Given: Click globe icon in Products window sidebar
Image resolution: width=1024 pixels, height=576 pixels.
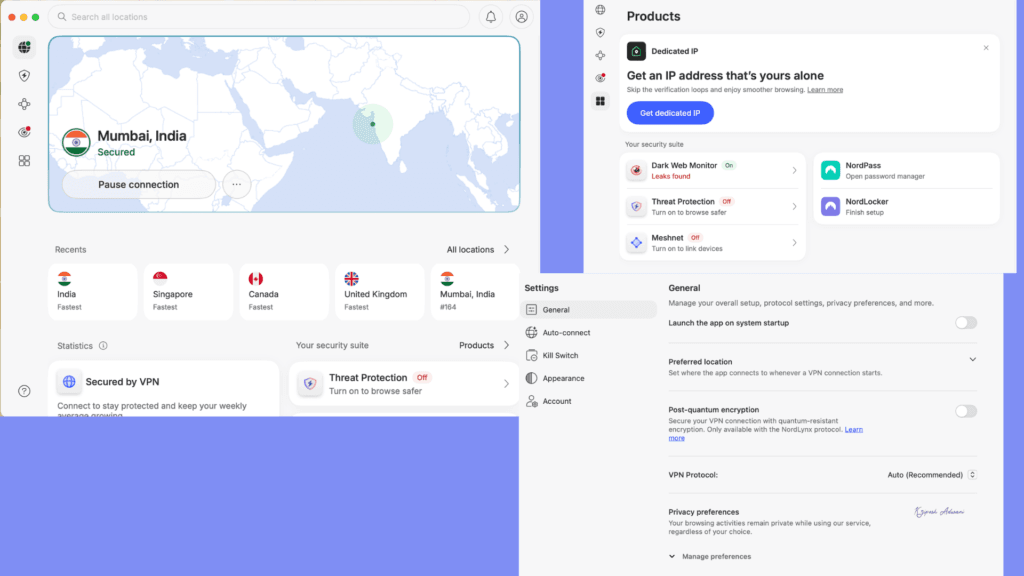Looking at the screenshot, I should 600,10.
